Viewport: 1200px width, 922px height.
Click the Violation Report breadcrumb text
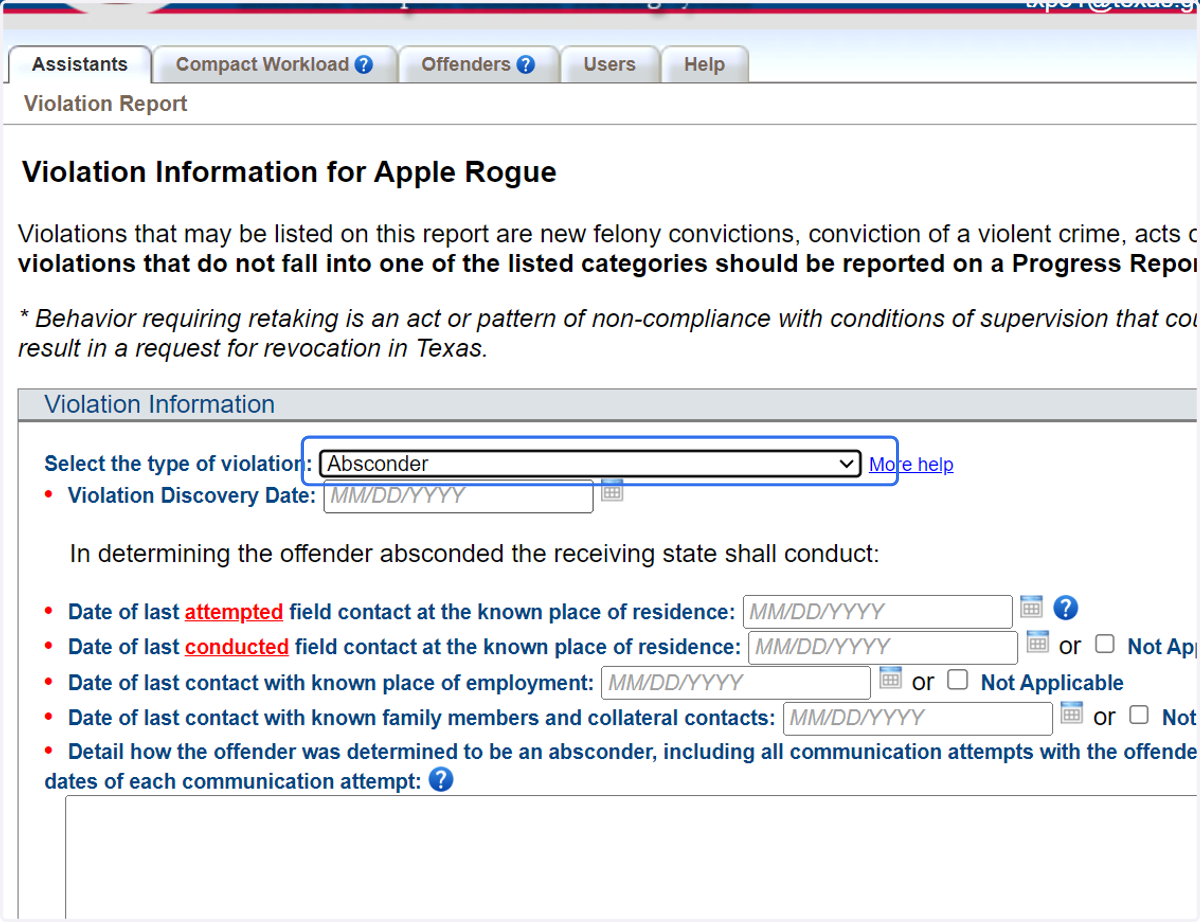point(106,104)
